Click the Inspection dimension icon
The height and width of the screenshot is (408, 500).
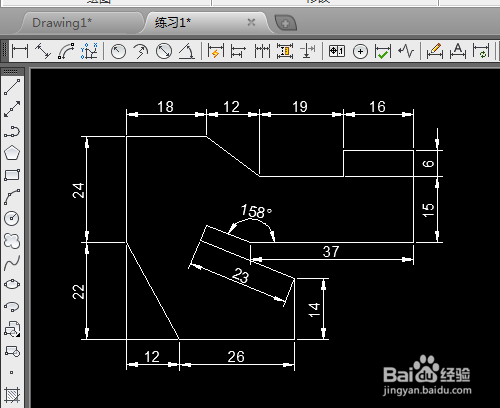383,51
